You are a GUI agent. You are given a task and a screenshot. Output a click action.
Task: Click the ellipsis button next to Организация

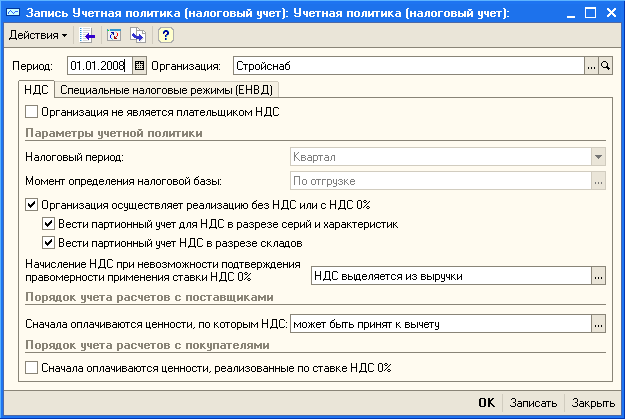591,66
